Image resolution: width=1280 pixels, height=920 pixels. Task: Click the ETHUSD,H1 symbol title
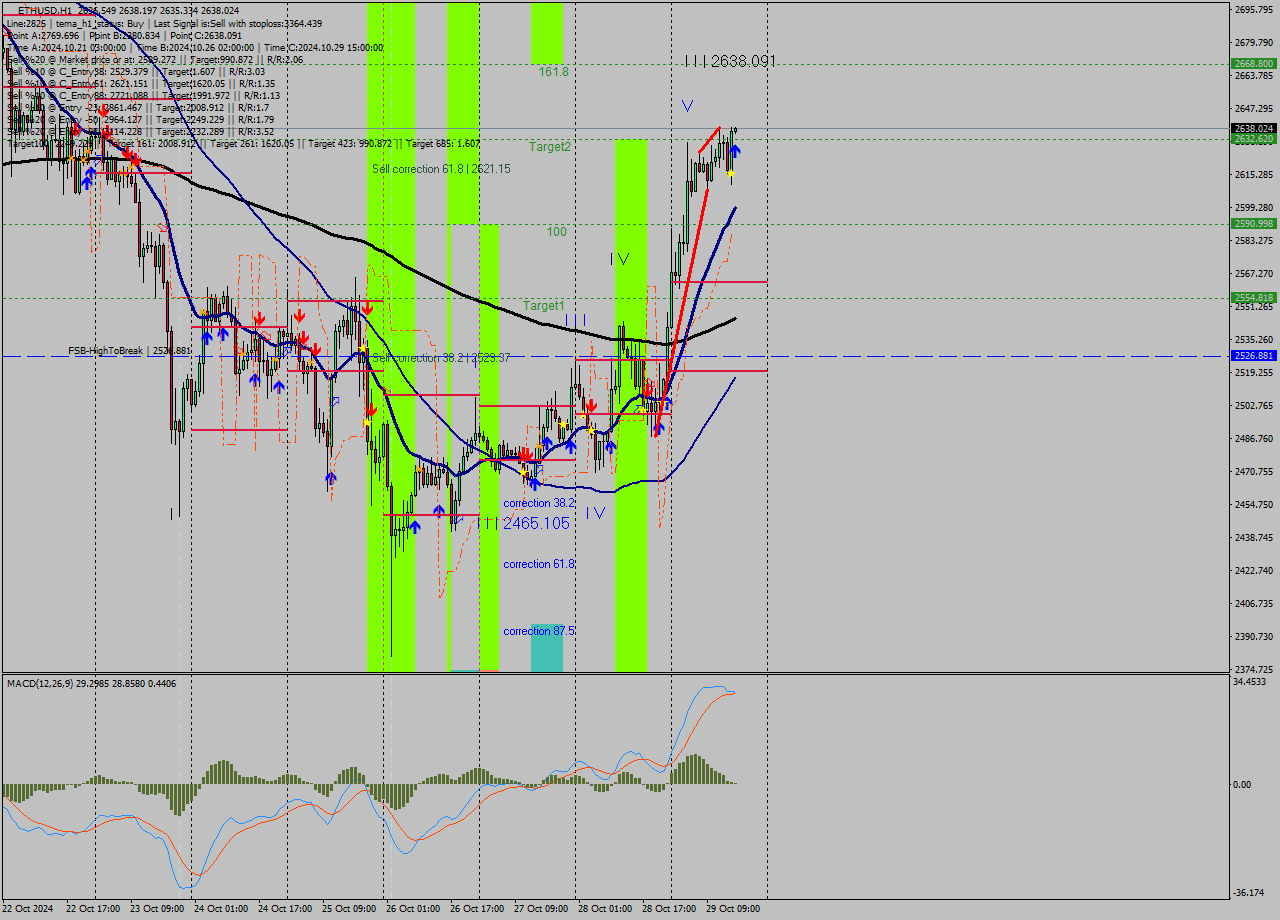(44, 10)
